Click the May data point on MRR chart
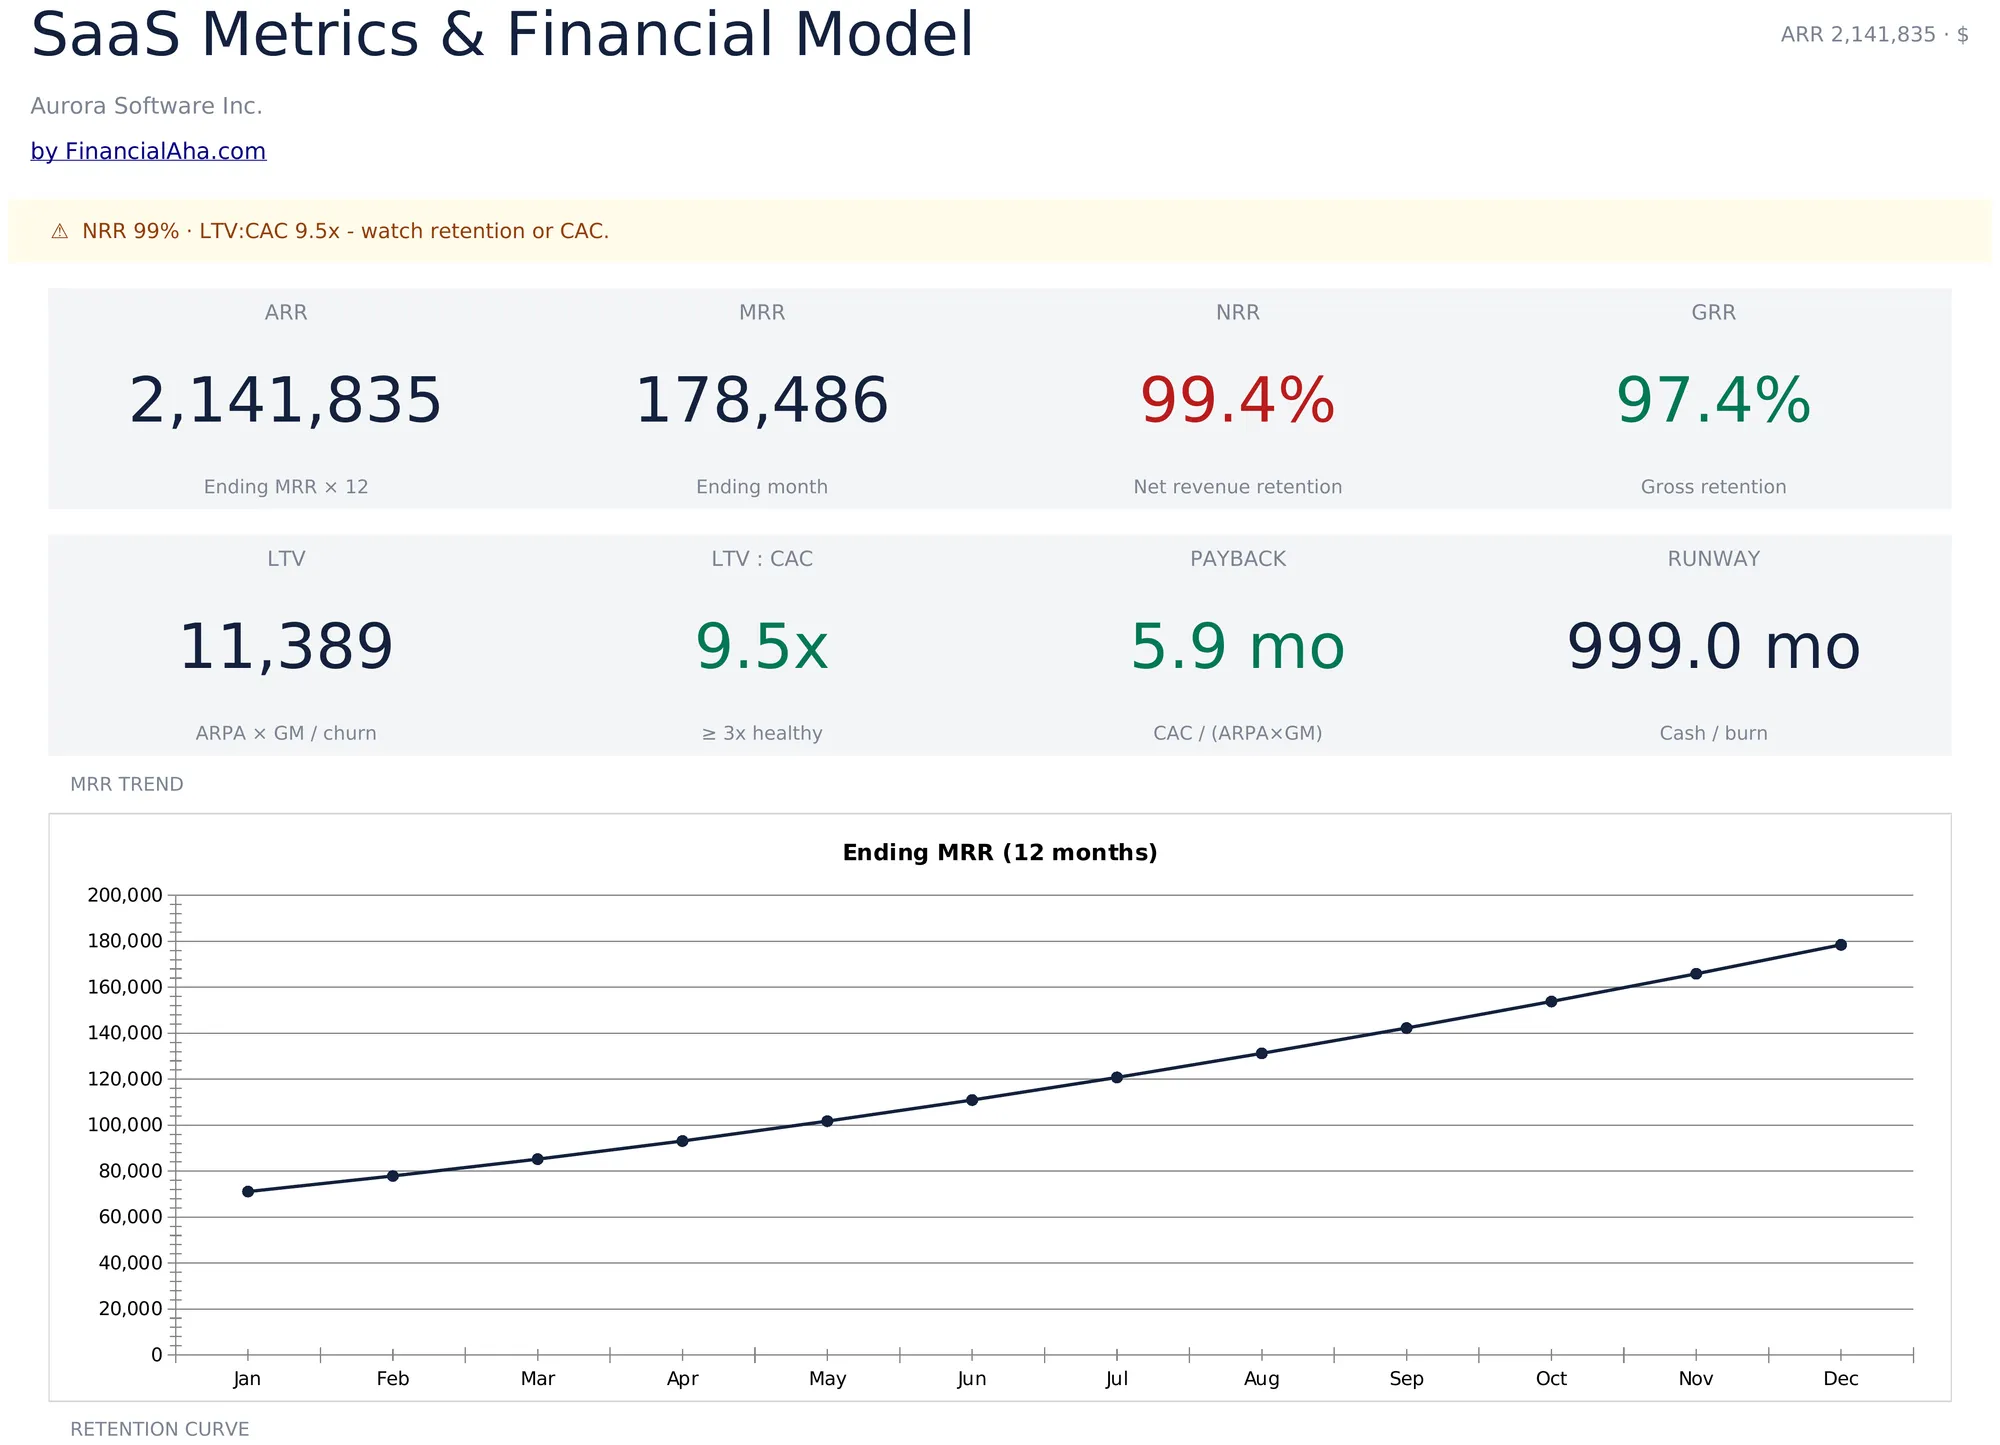Viewport: 2000px width, 1445px height. tap(827, 1121)
